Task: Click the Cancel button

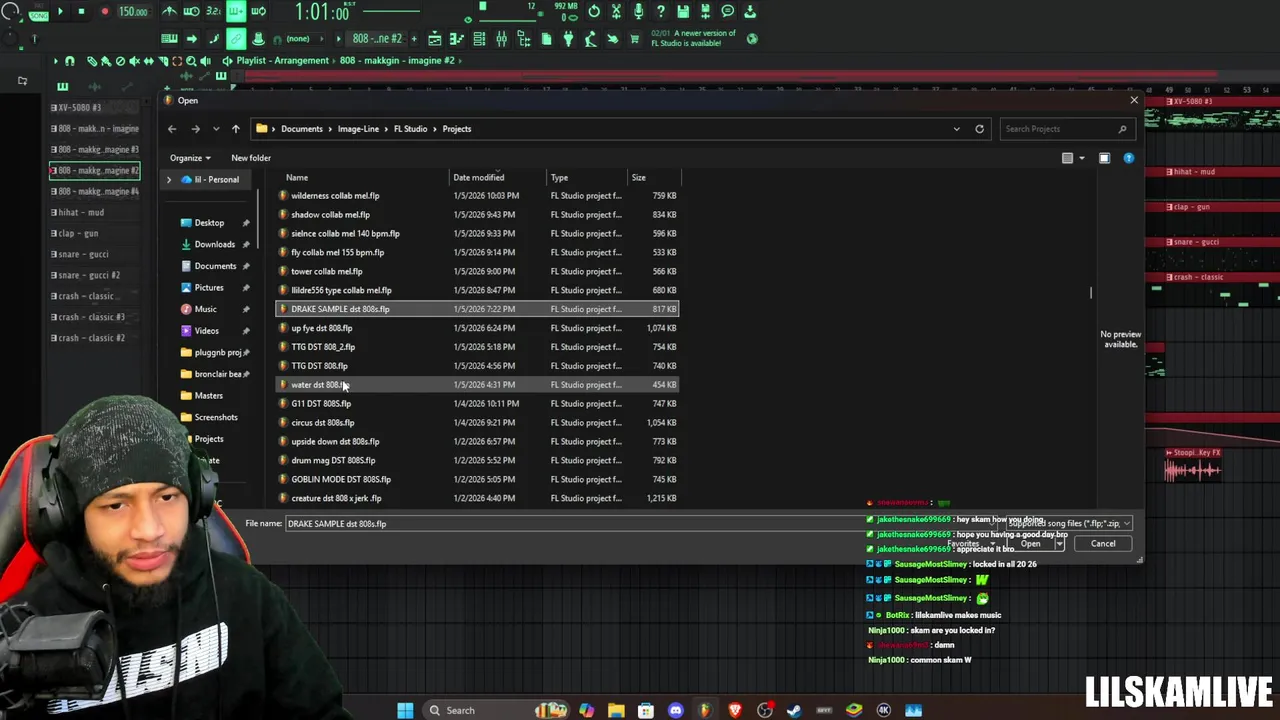Action: coord(1103,544)
